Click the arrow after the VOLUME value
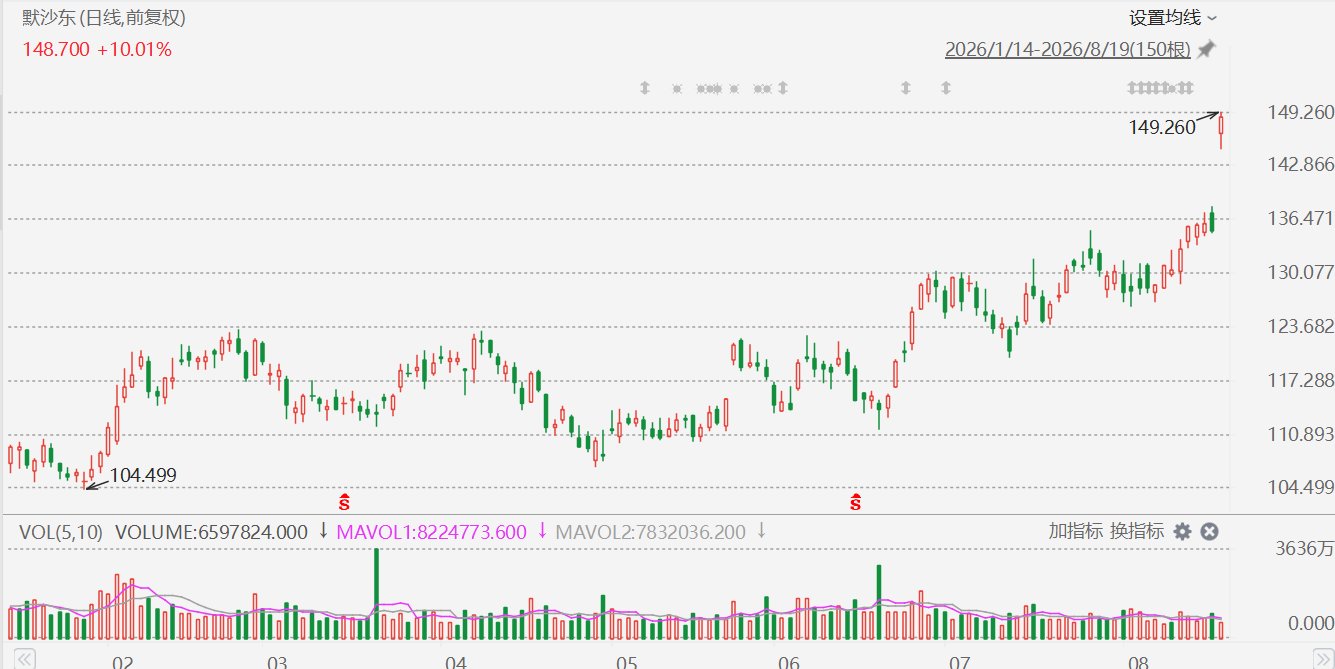This screenshot has width=1335, height=669. click(x=323, y=531)
